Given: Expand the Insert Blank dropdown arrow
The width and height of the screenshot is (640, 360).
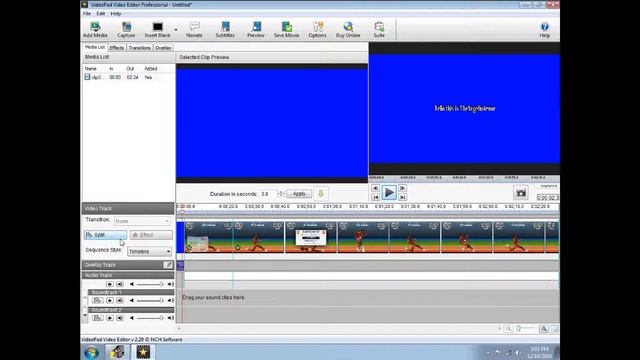Looking at the screenshot, I should tap(176, 30).
